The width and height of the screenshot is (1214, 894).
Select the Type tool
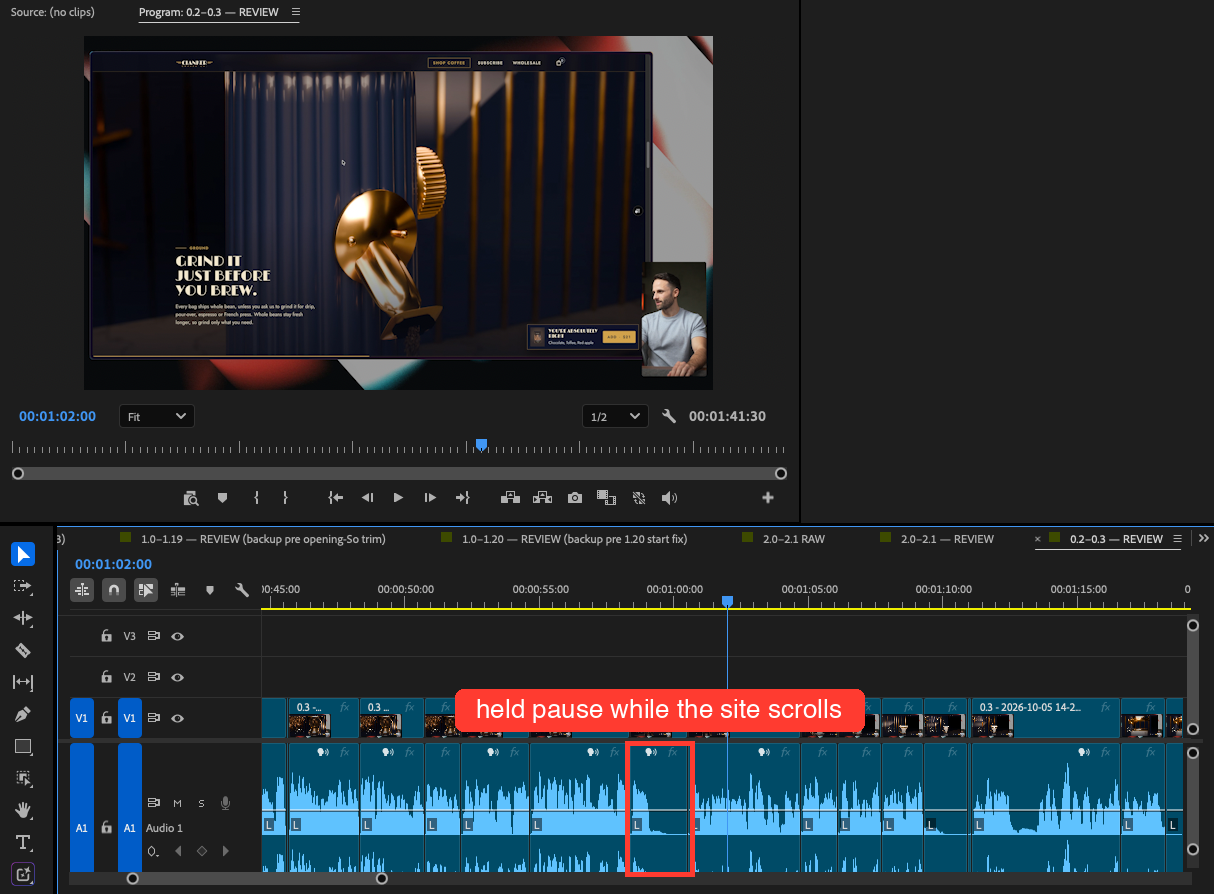click(x=23, y=842)
